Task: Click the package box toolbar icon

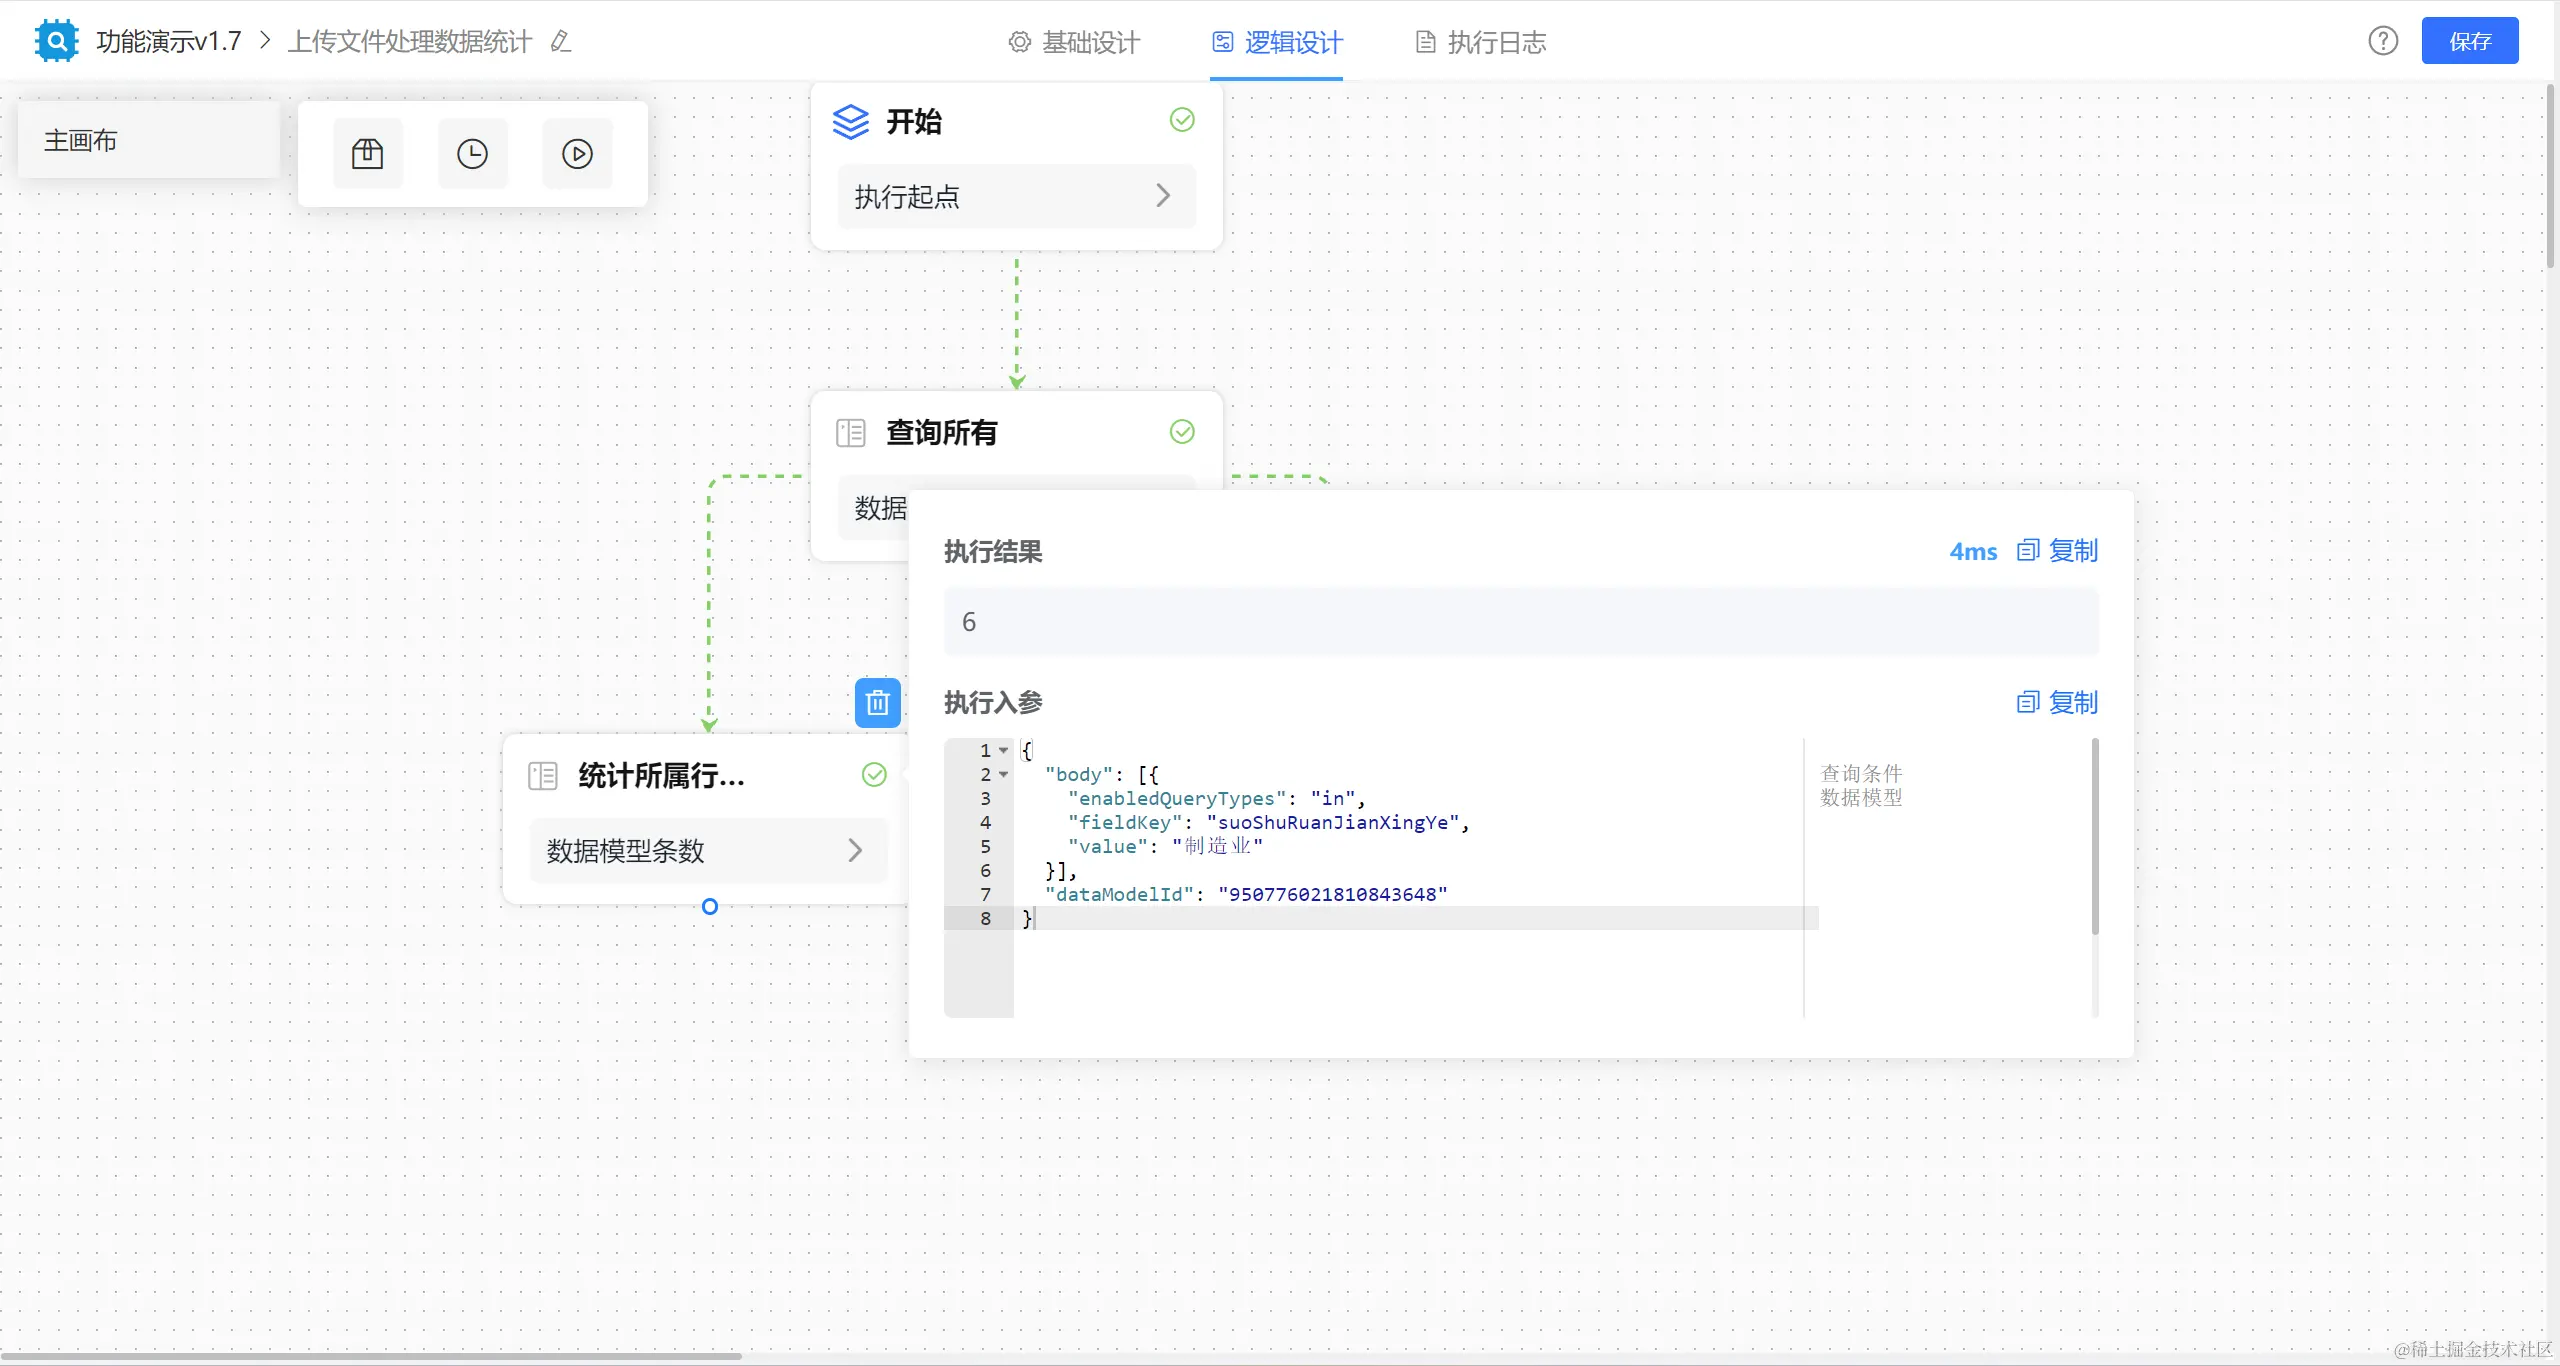Action: pos(367,154)
